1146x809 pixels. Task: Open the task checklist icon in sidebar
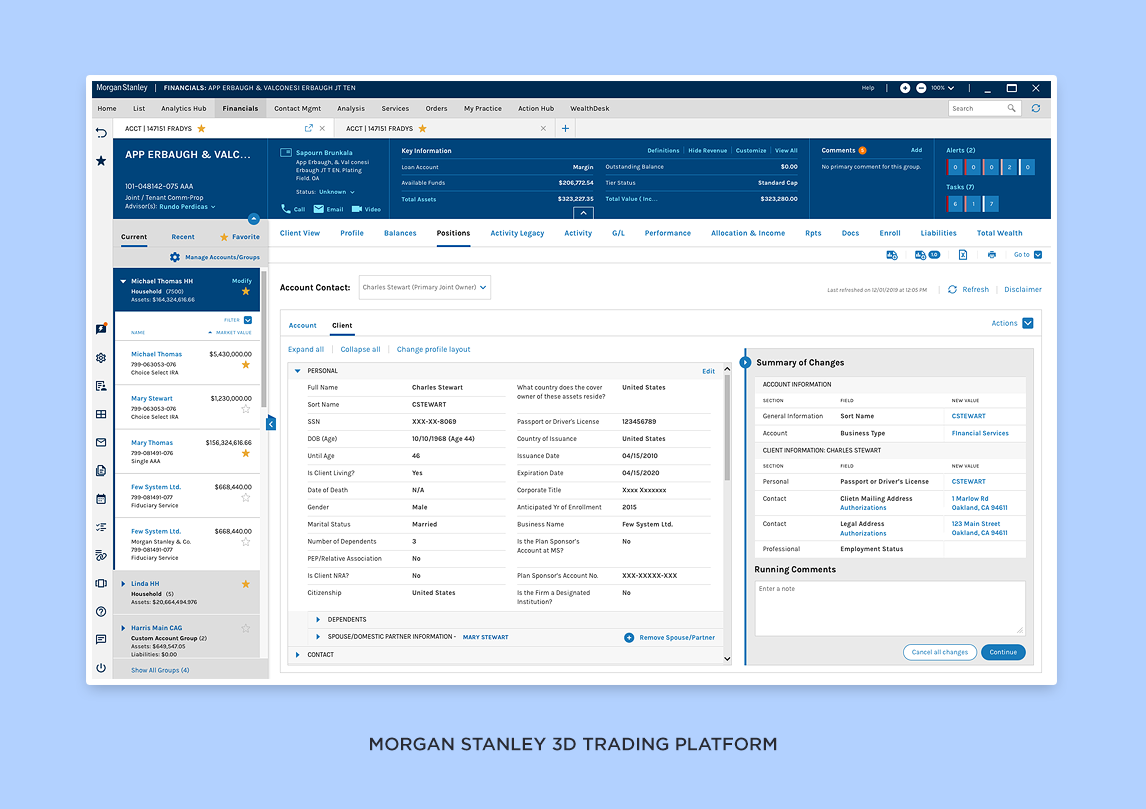coord(101,527)
